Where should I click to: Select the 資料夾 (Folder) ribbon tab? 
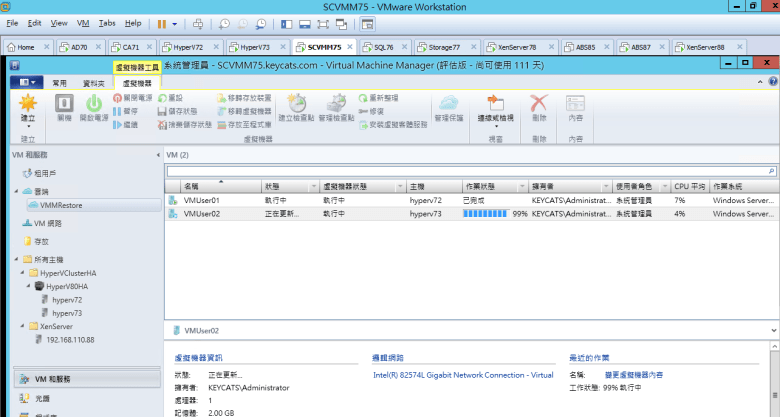(x=93, y=83)
